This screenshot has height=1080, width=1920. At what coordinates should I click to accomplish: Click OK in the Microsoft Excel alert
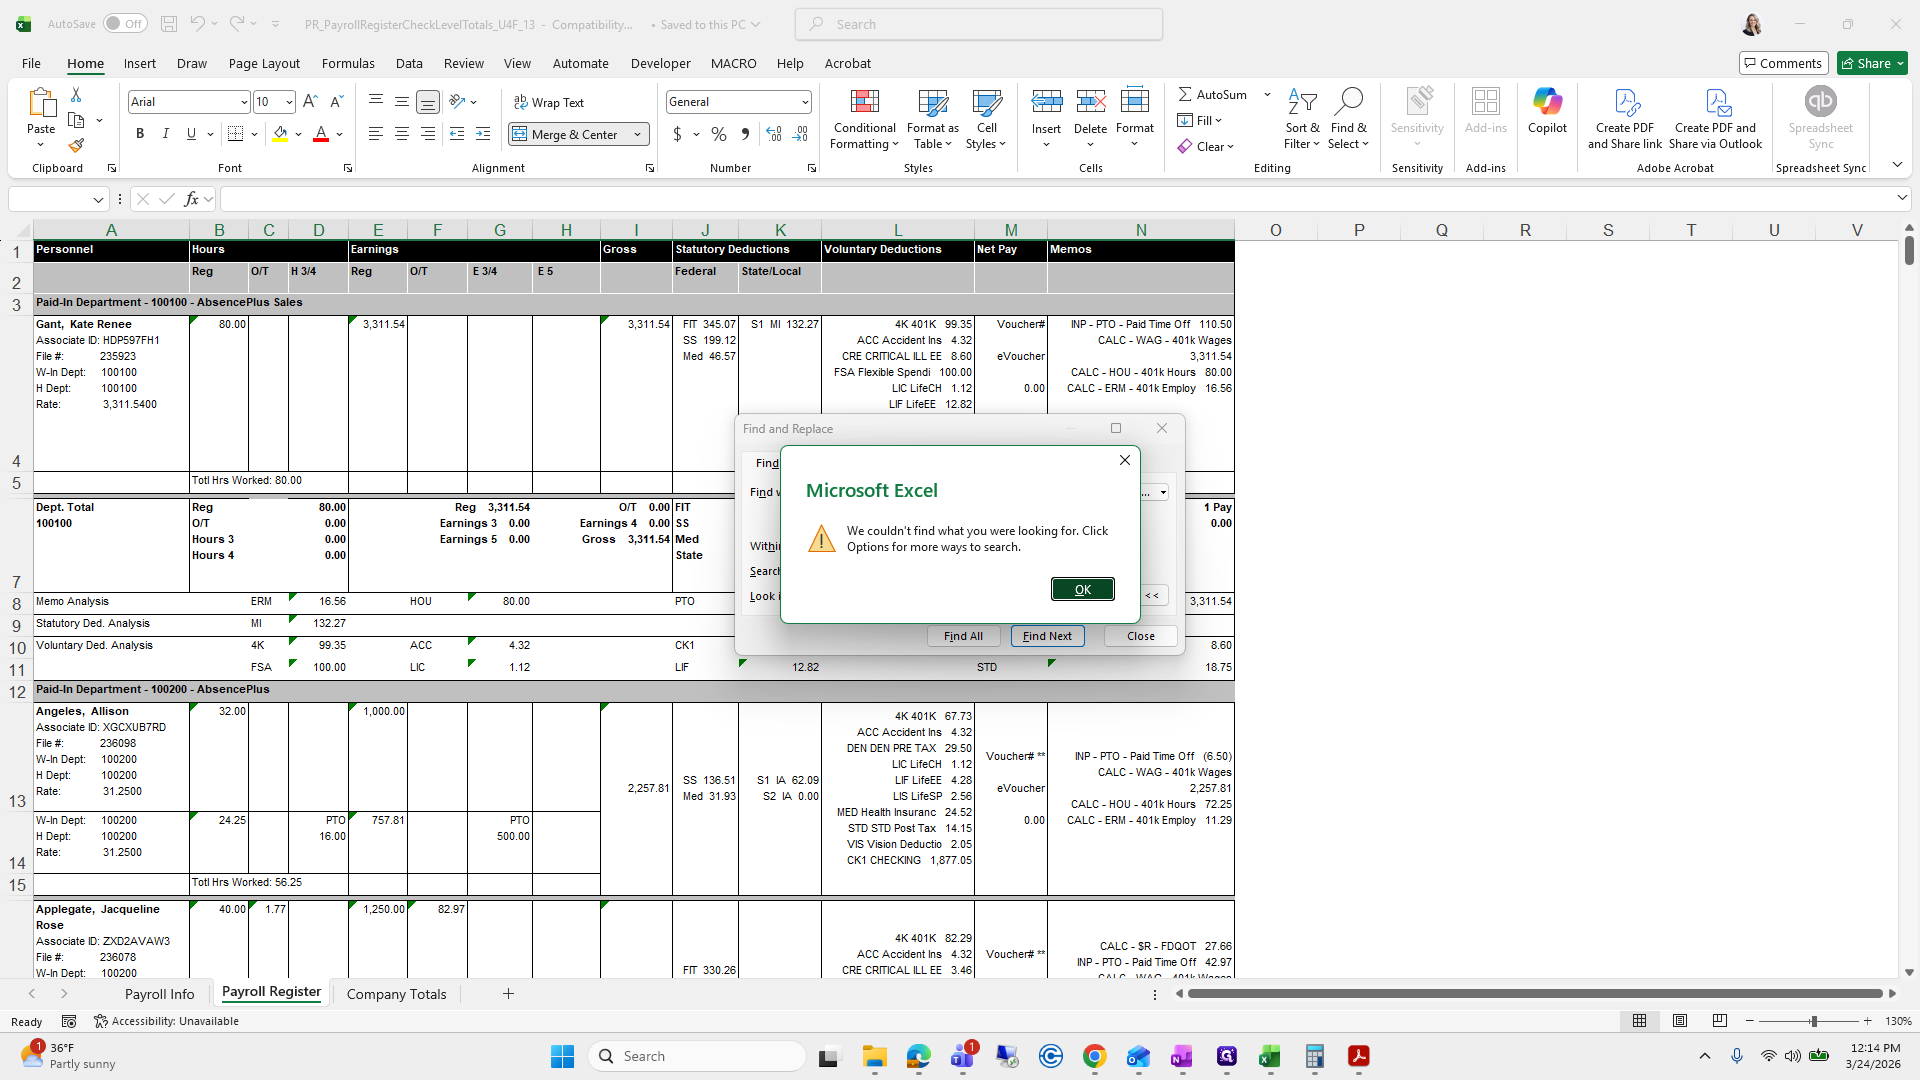(x=1082, y=589)
